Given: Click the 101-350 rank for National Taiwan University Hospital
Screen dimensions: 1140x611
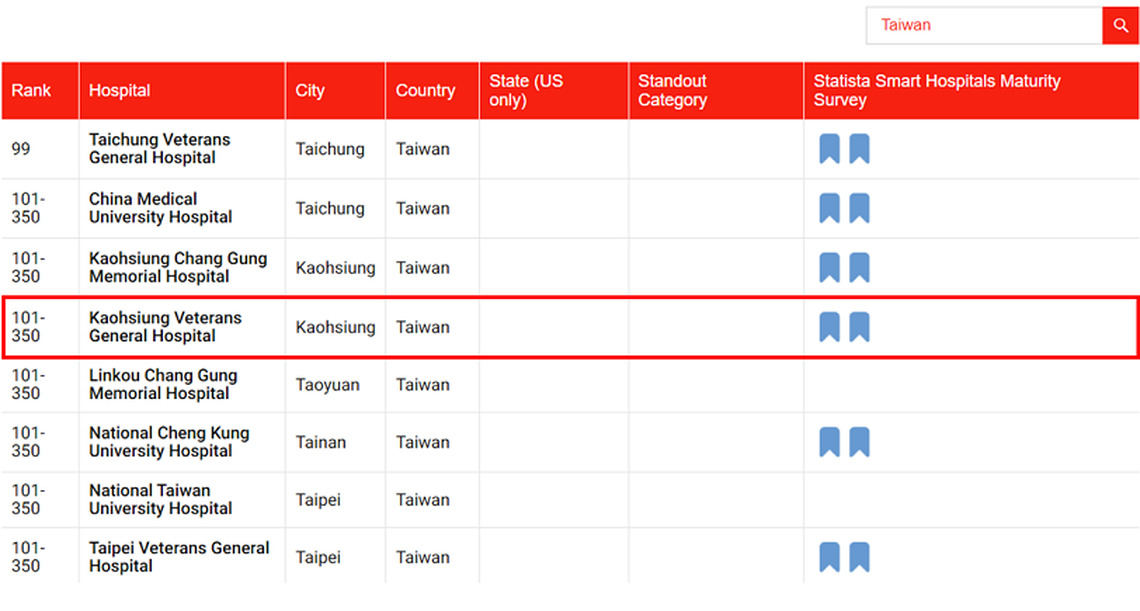Looking at the screenshot, I should pyautogui.click(x=28, y=499).
